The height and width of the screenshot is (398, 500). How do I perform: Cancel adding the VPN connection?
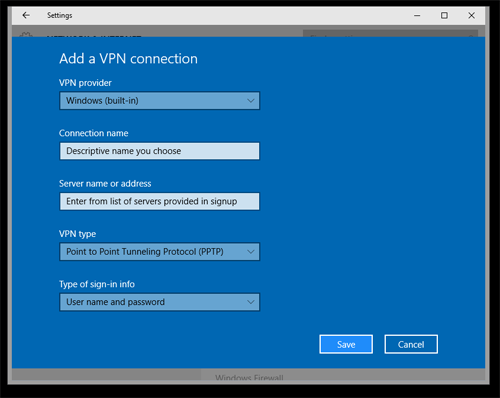pyautogui.click(x=411, y=344)
